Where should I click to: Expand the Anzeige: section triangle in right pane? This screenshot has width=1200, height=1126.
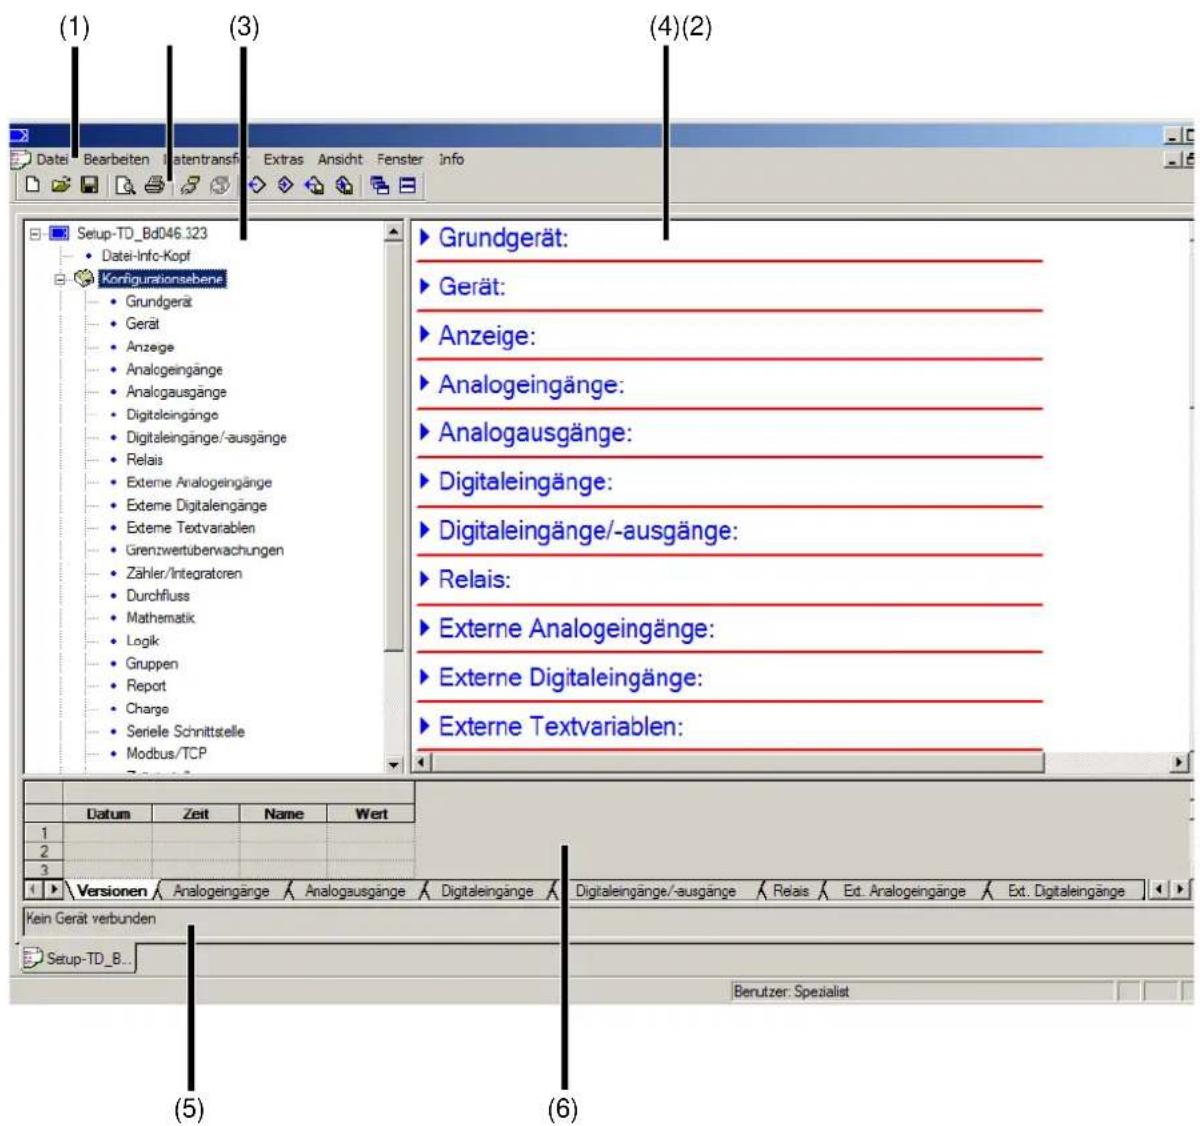[425, 335]
